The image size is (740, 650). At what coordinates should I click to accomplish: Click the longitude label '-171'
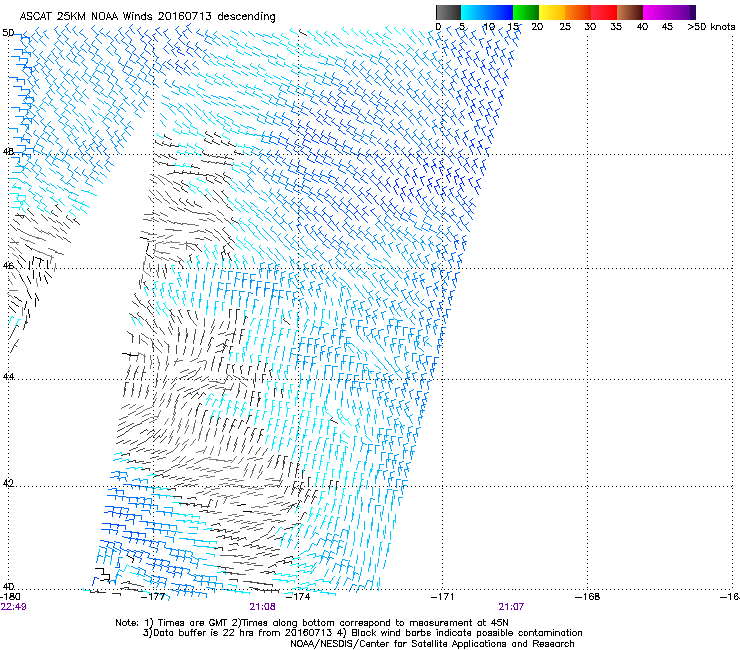coord(443,597)
